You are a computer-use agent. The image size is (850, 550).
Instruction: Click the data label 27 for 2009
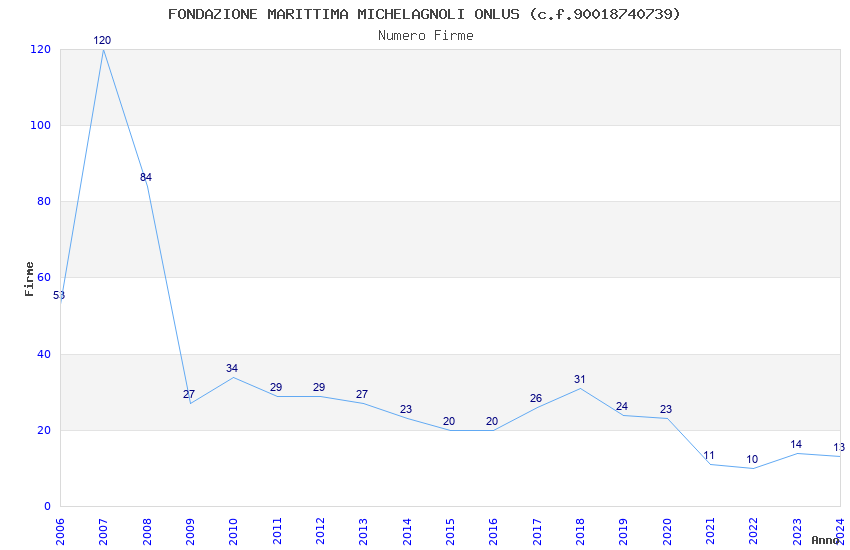pos(189,394)
